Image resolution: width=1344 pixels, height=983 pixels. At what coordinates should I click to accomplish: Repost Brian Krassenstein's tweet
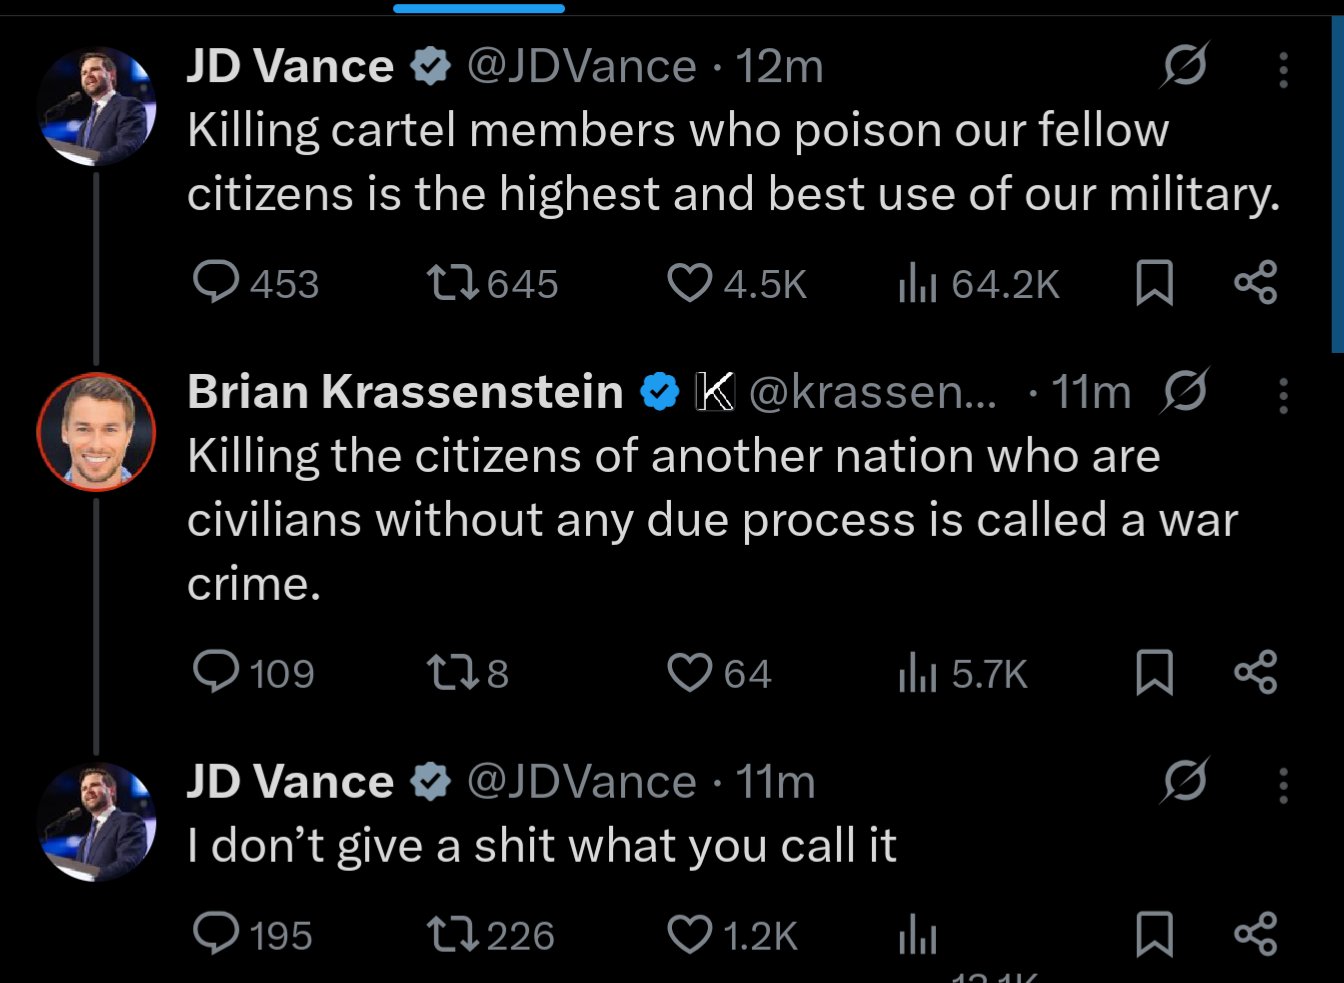[452, 672]
